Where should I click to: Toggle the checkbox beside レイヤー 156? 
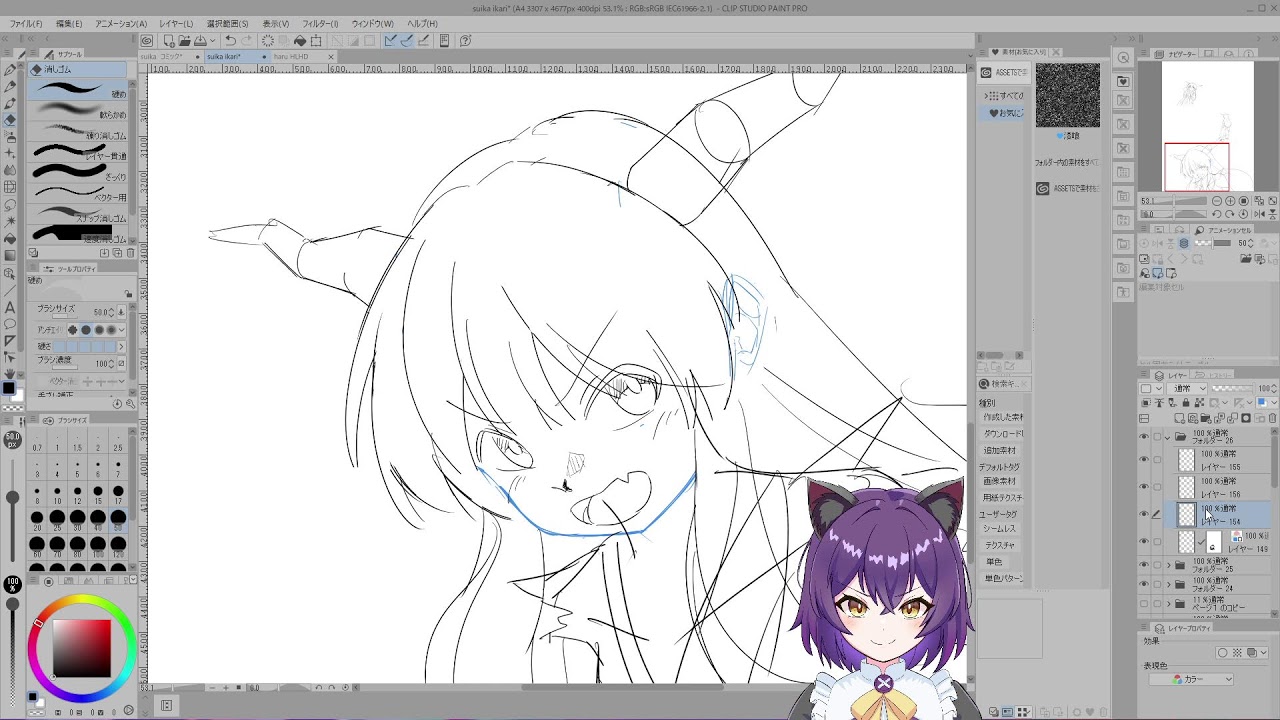[x=1158, y=487]
